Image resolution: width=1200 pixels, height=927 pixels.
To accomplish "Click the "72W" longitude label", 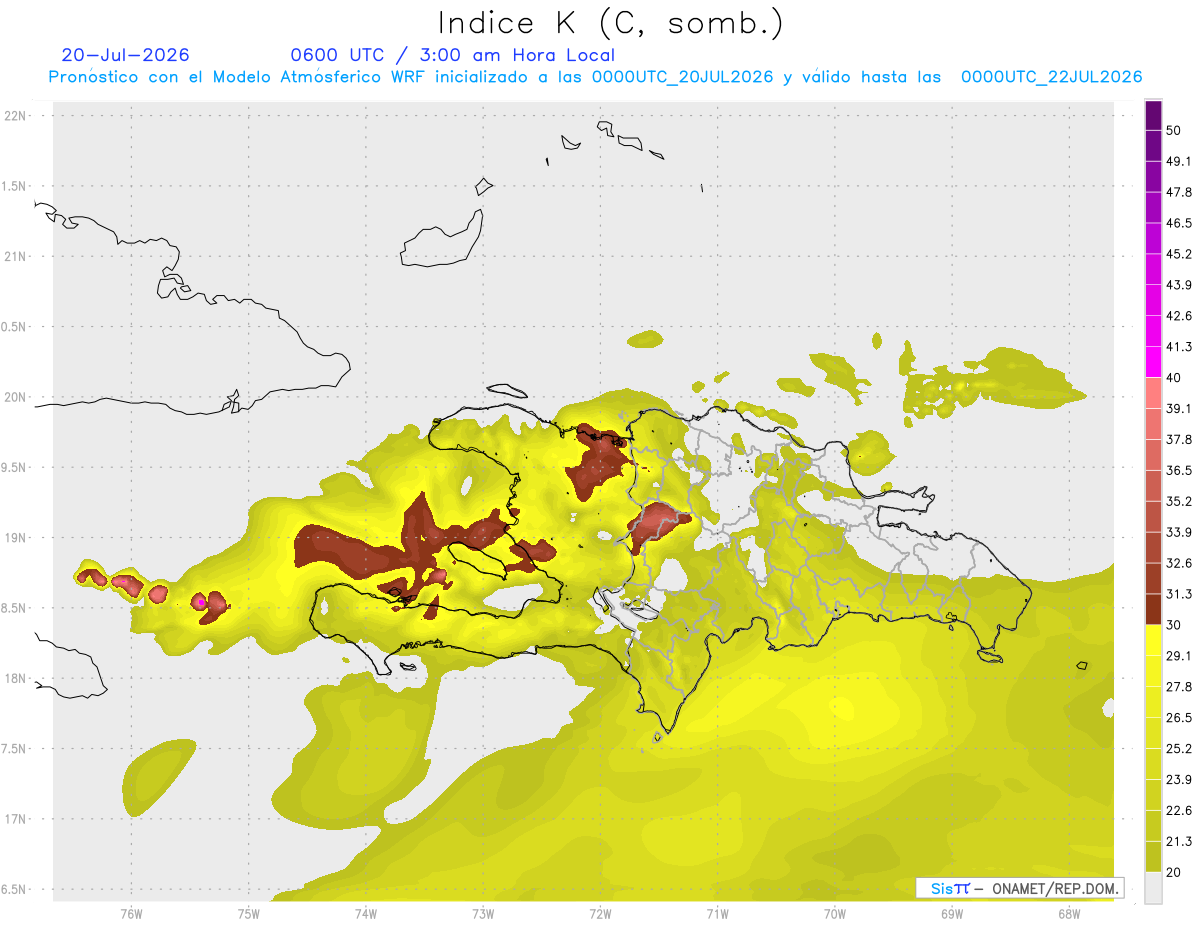I will [x=600, y=914].
